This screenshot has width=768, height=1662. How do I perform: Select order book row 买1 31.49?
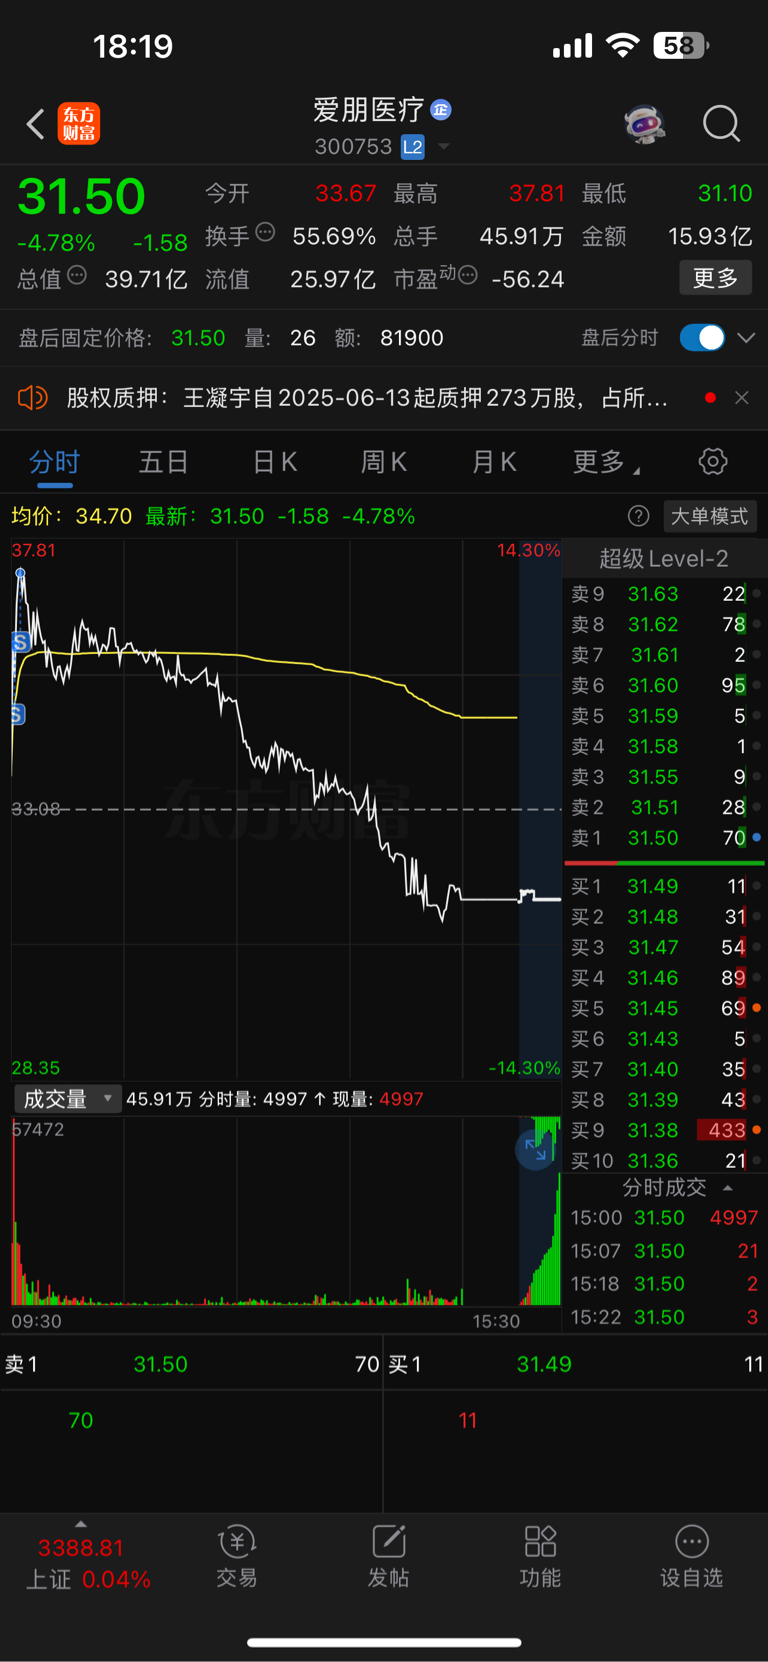pyautogui.click(x=664, y=886)
